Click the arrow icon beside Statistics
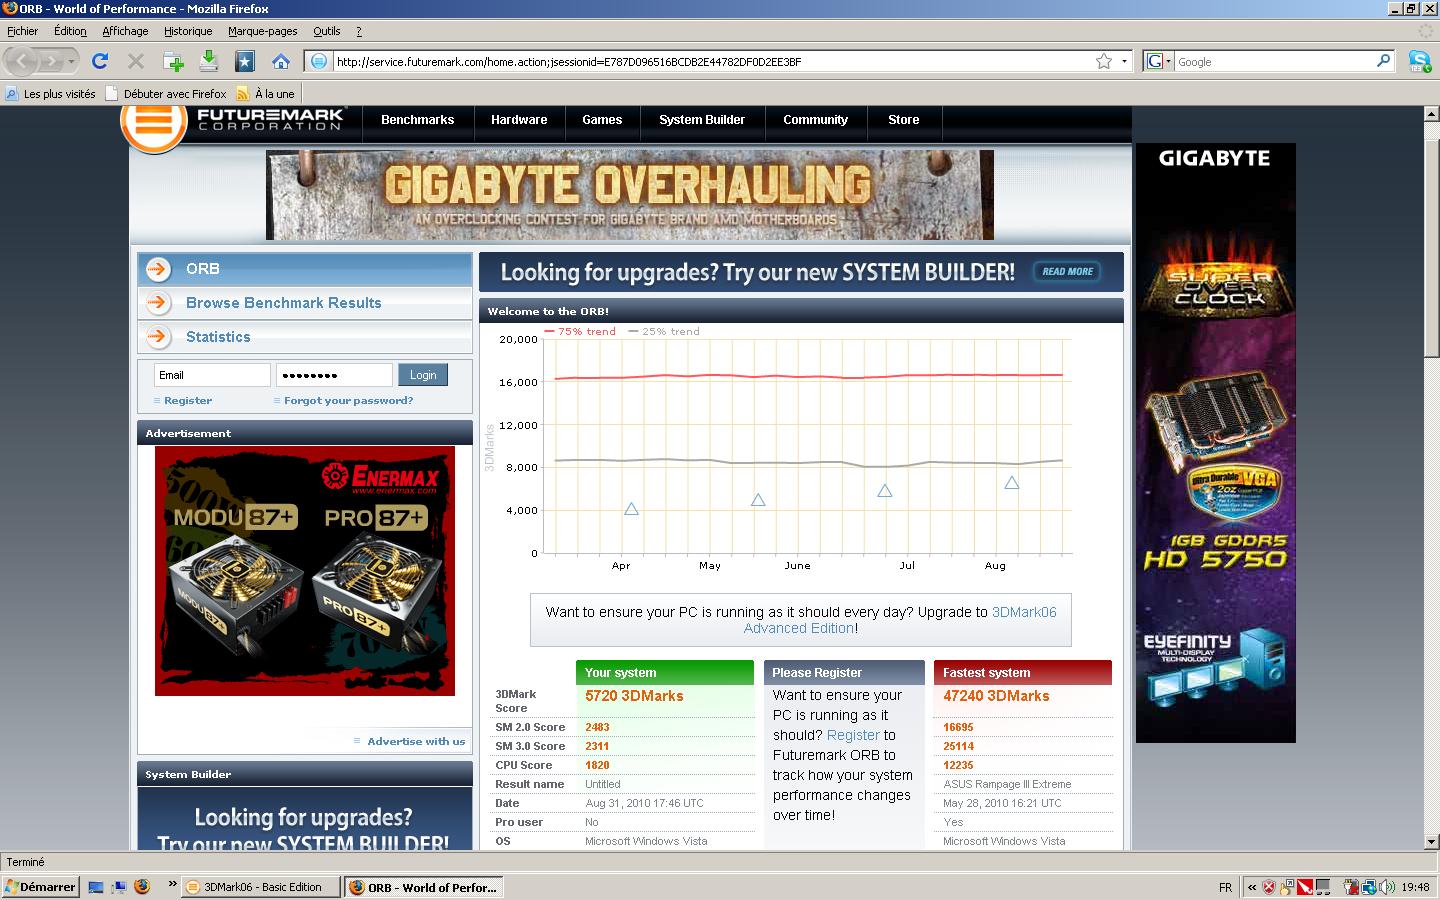 [158, 337]
